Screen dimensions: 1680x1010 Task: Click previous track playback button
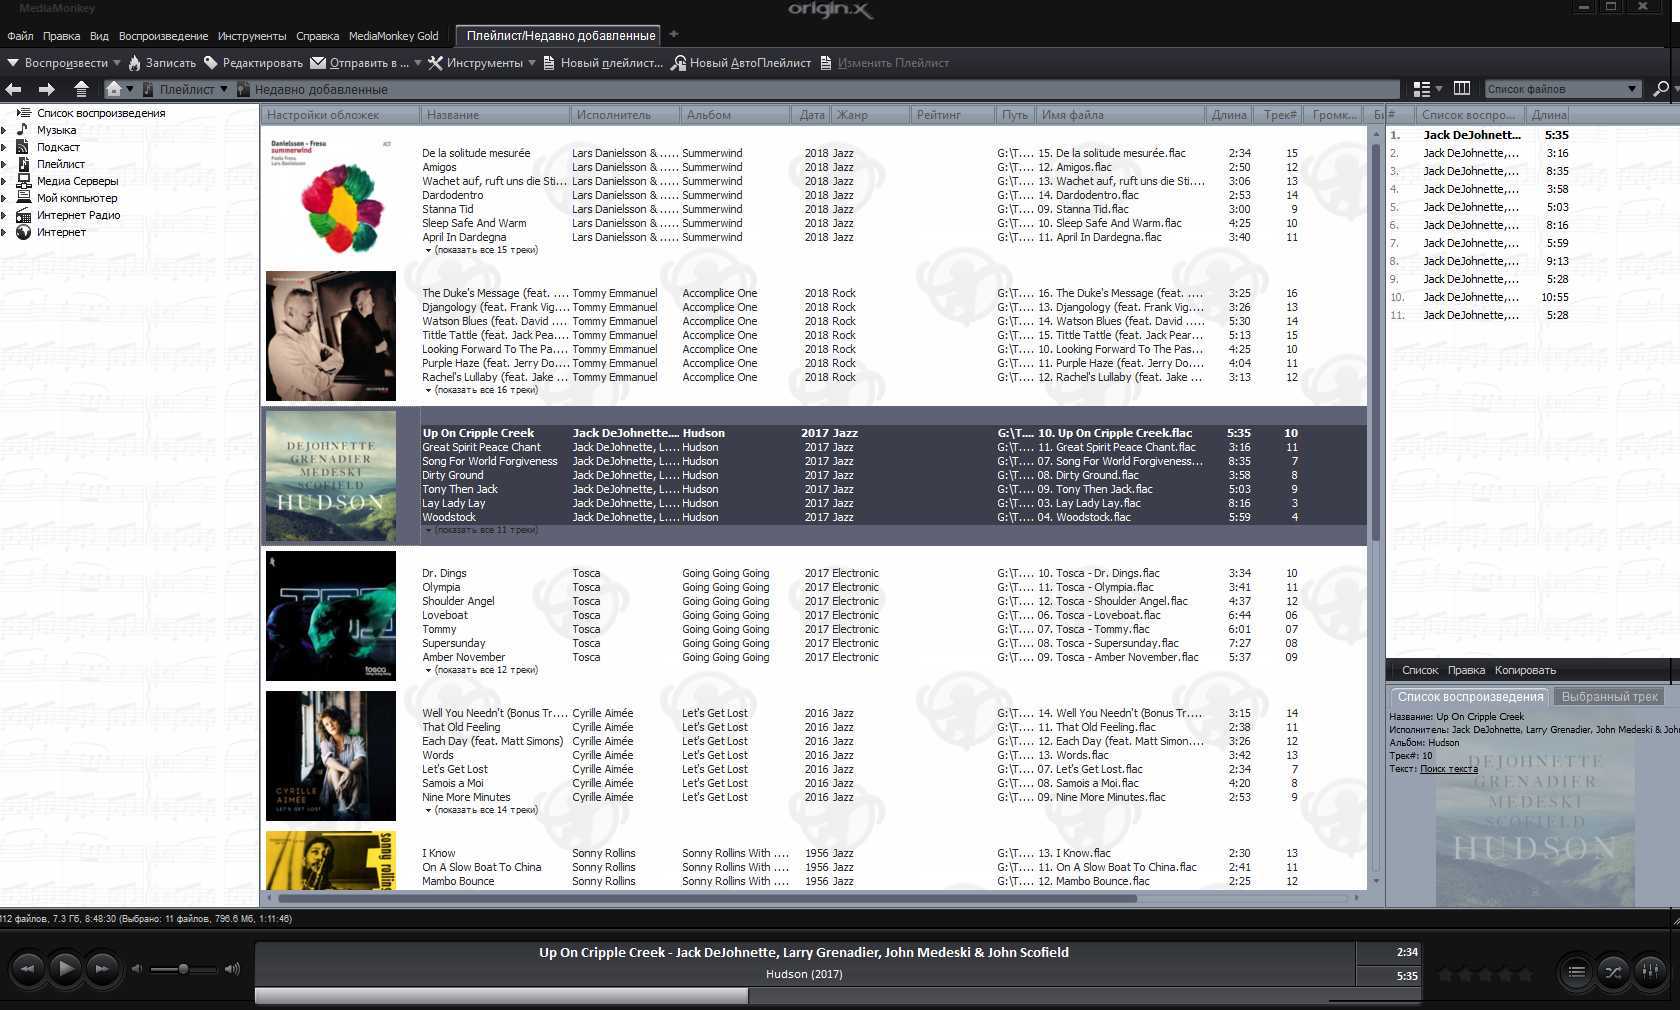[27, 968]
